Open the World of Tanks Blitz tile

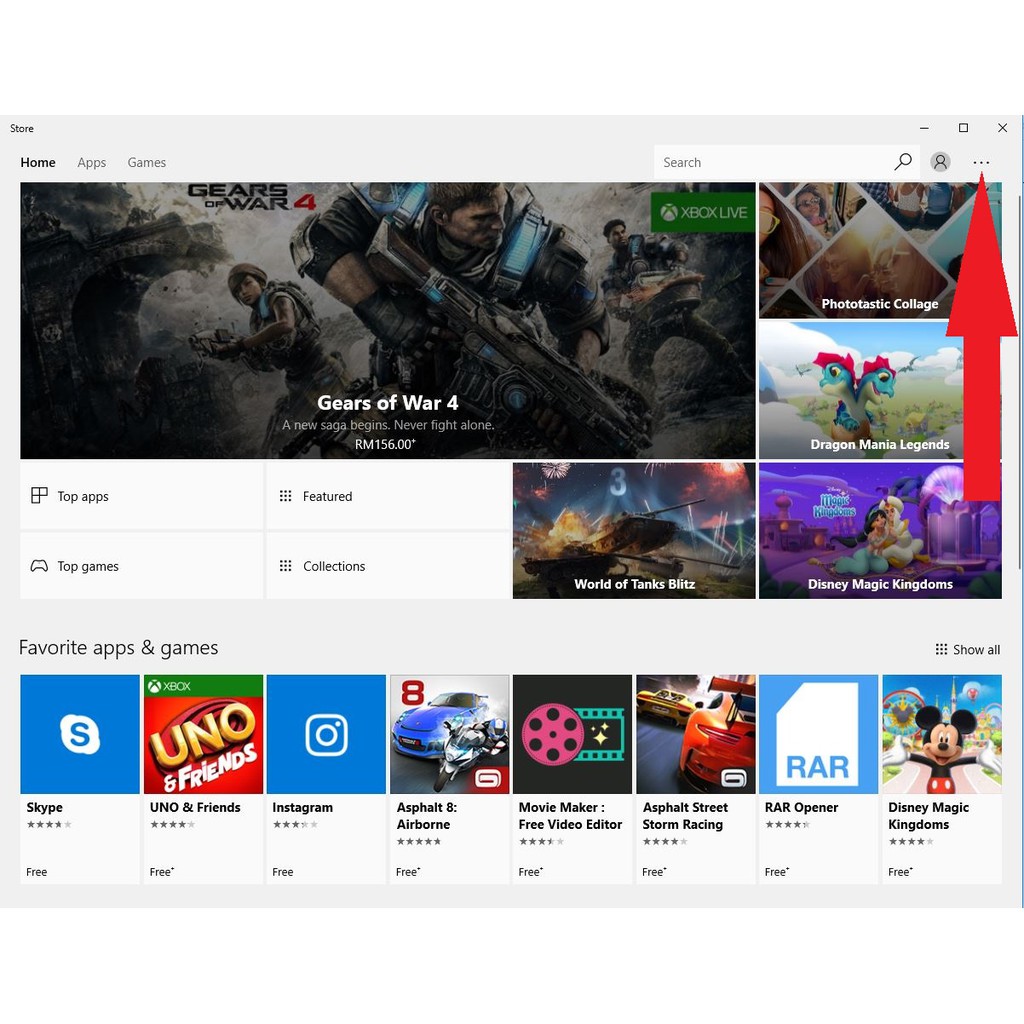tap(634, 530)
